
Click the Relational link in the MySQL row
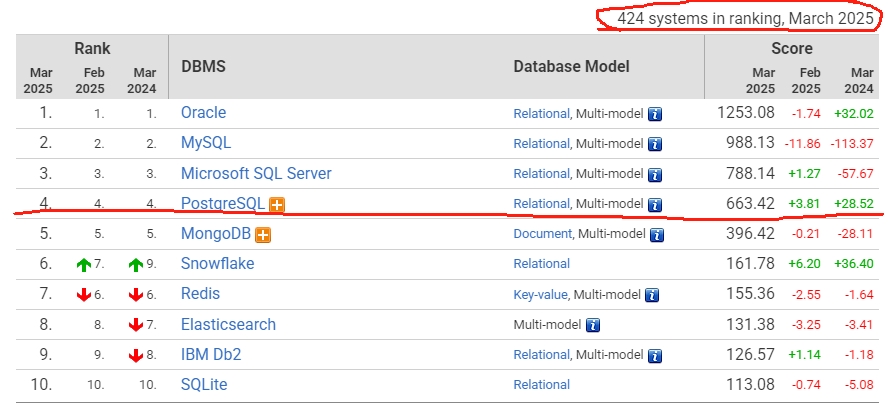pyautogui.click(x=541, y=143)
